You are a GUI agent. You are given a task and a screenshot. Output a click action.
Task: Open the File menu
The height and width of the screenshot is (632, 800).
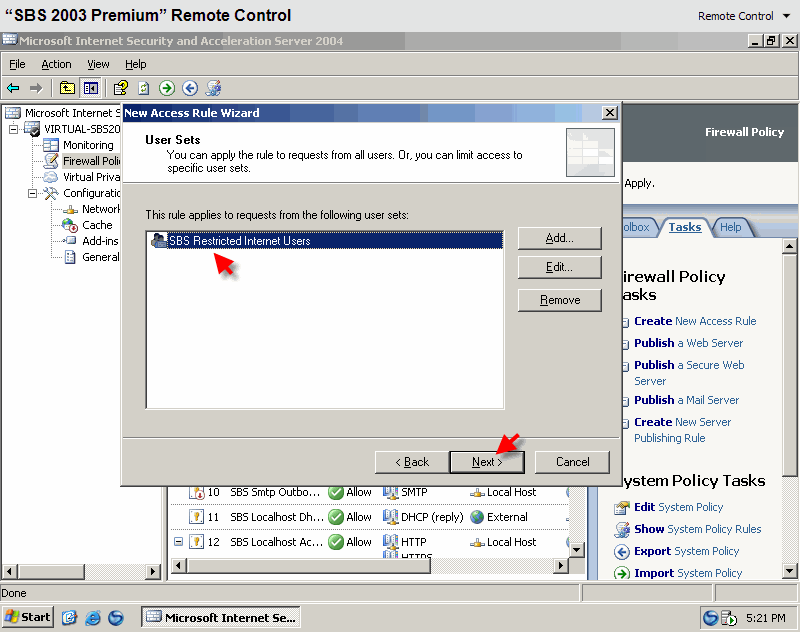click(x=17, y=64)
